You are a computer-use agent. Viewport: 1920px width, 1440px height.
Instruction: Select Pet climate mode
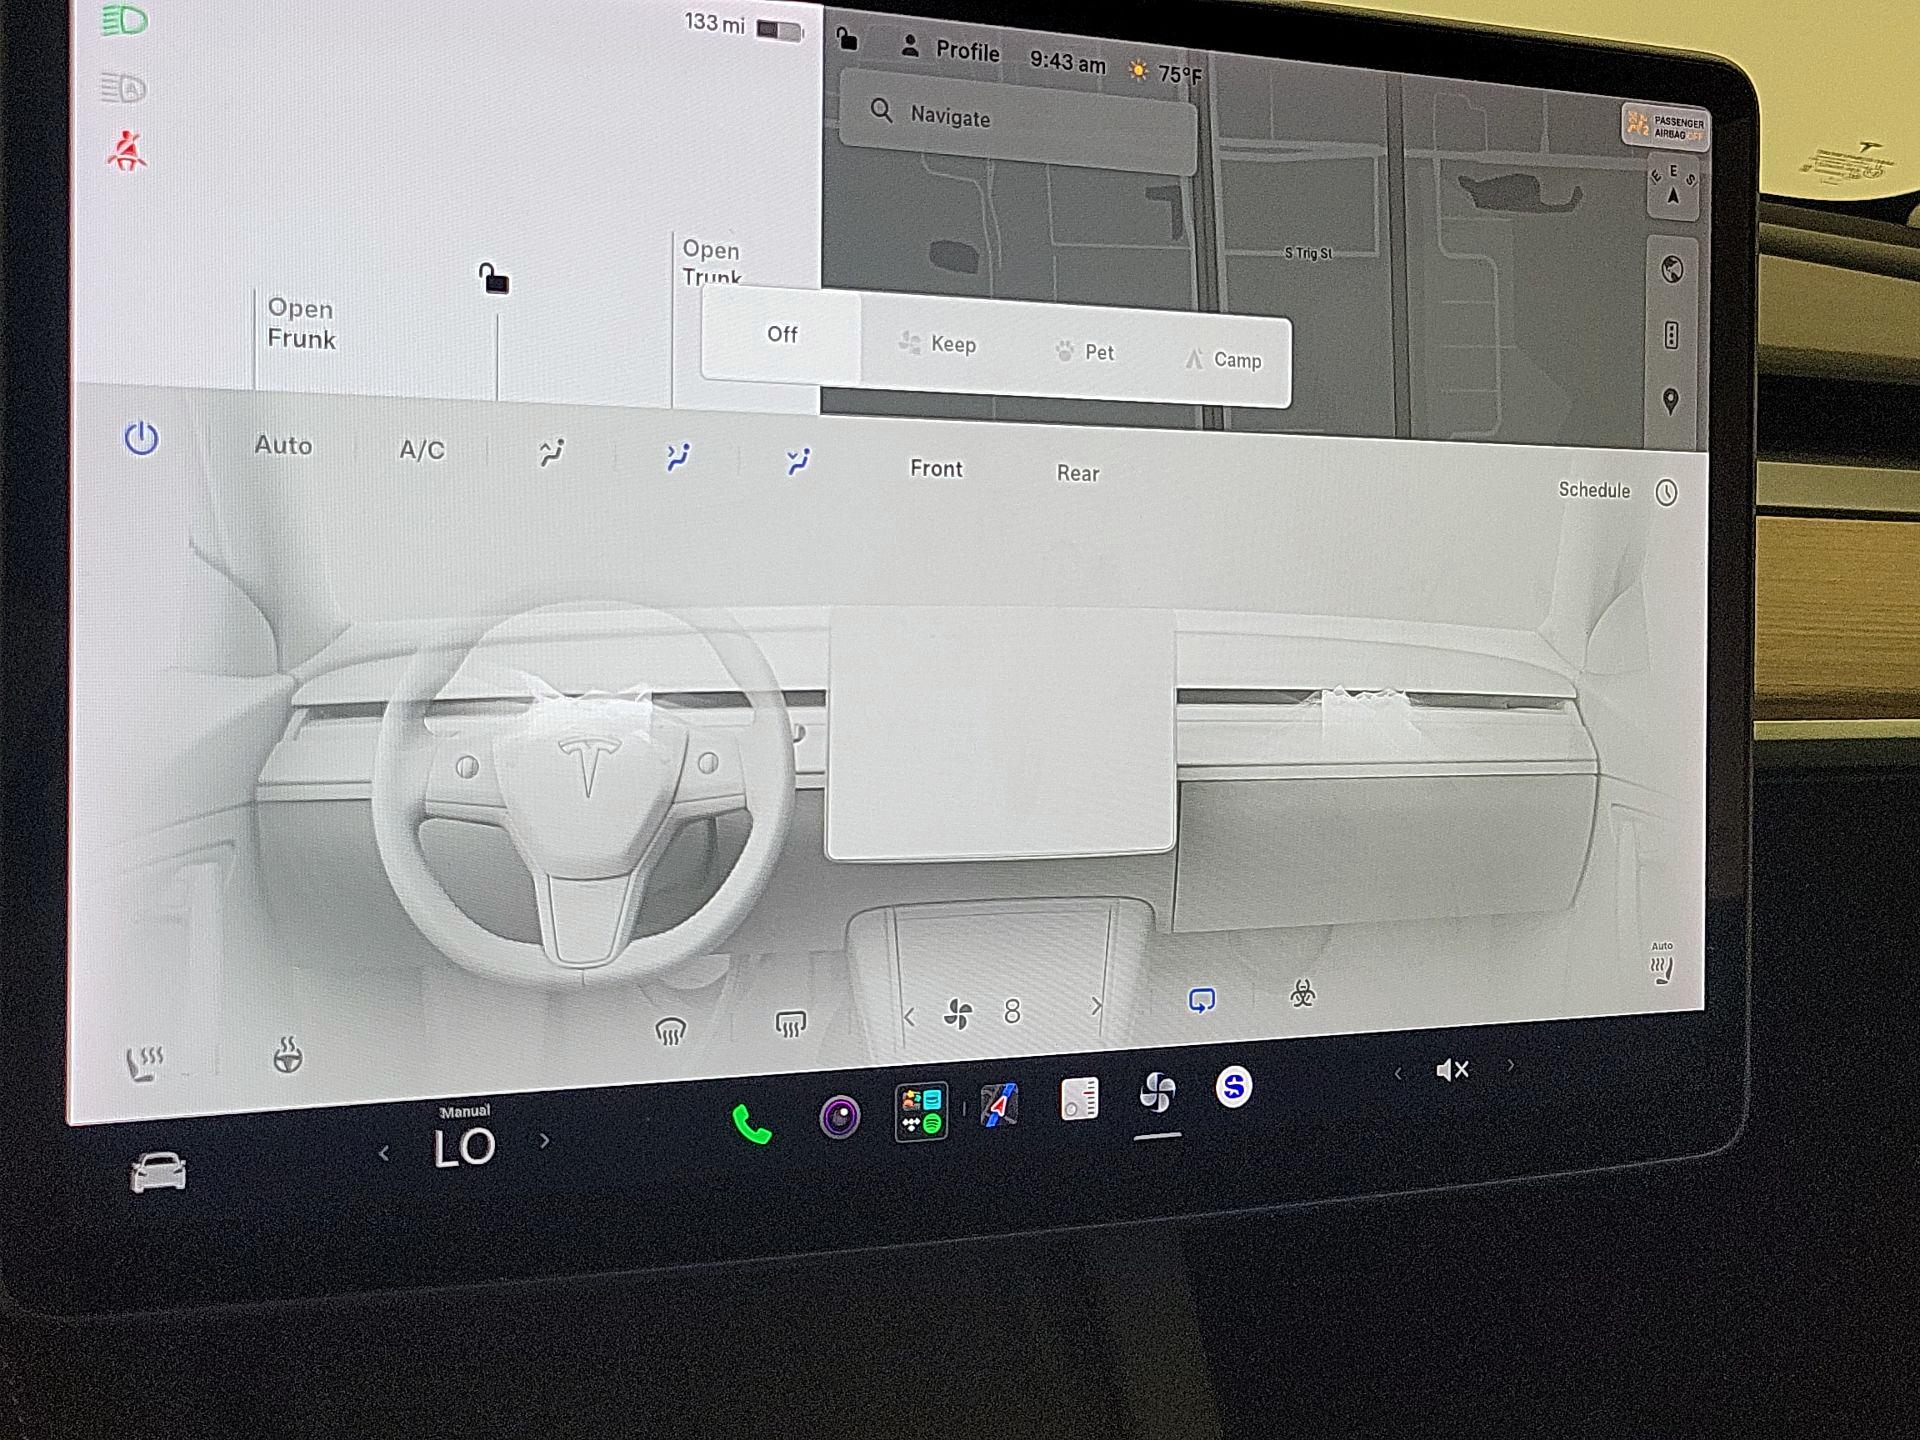pyautogui.click(x=1085, y=352)
